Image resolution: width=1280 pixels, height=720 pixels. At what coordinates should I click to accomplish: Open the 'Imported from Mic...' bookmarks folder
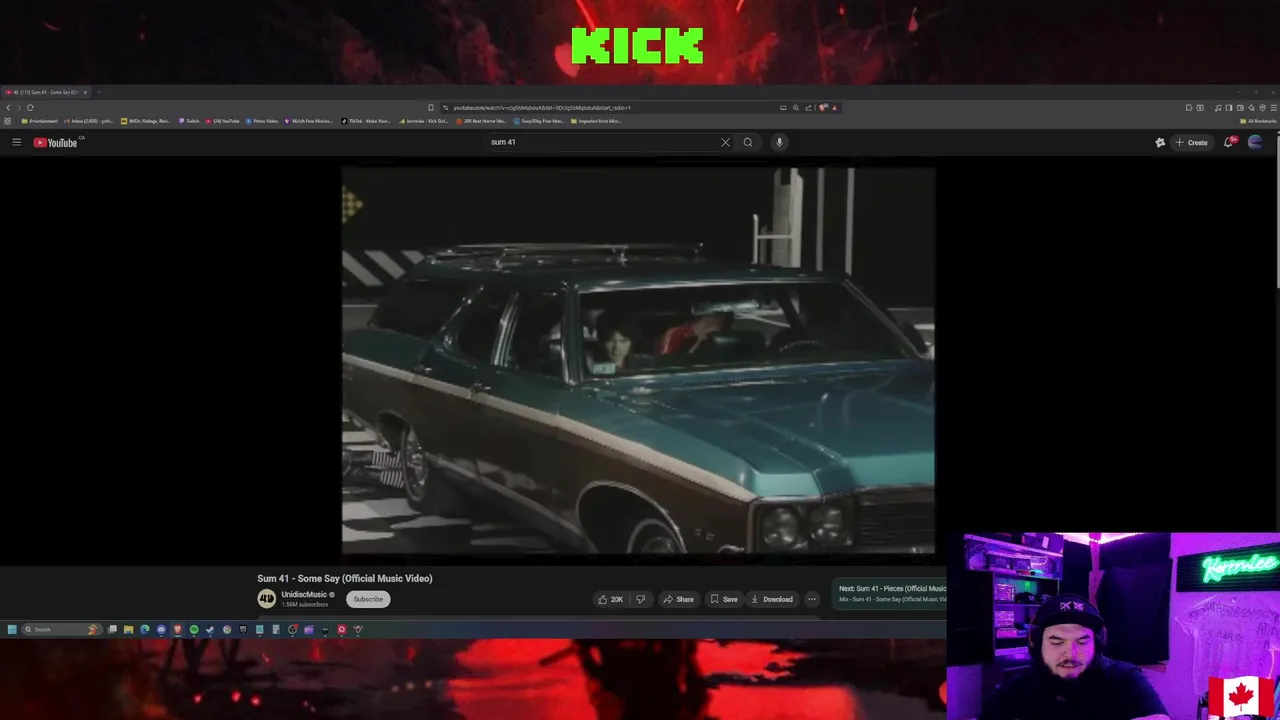point(596,121)
